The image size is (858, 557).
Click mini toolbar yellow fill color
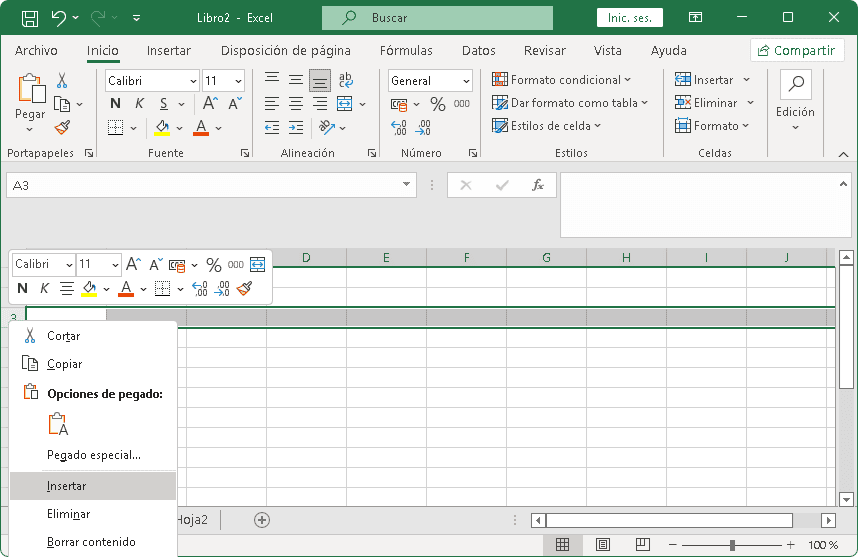pyautogui.click(x=89, y=288)
